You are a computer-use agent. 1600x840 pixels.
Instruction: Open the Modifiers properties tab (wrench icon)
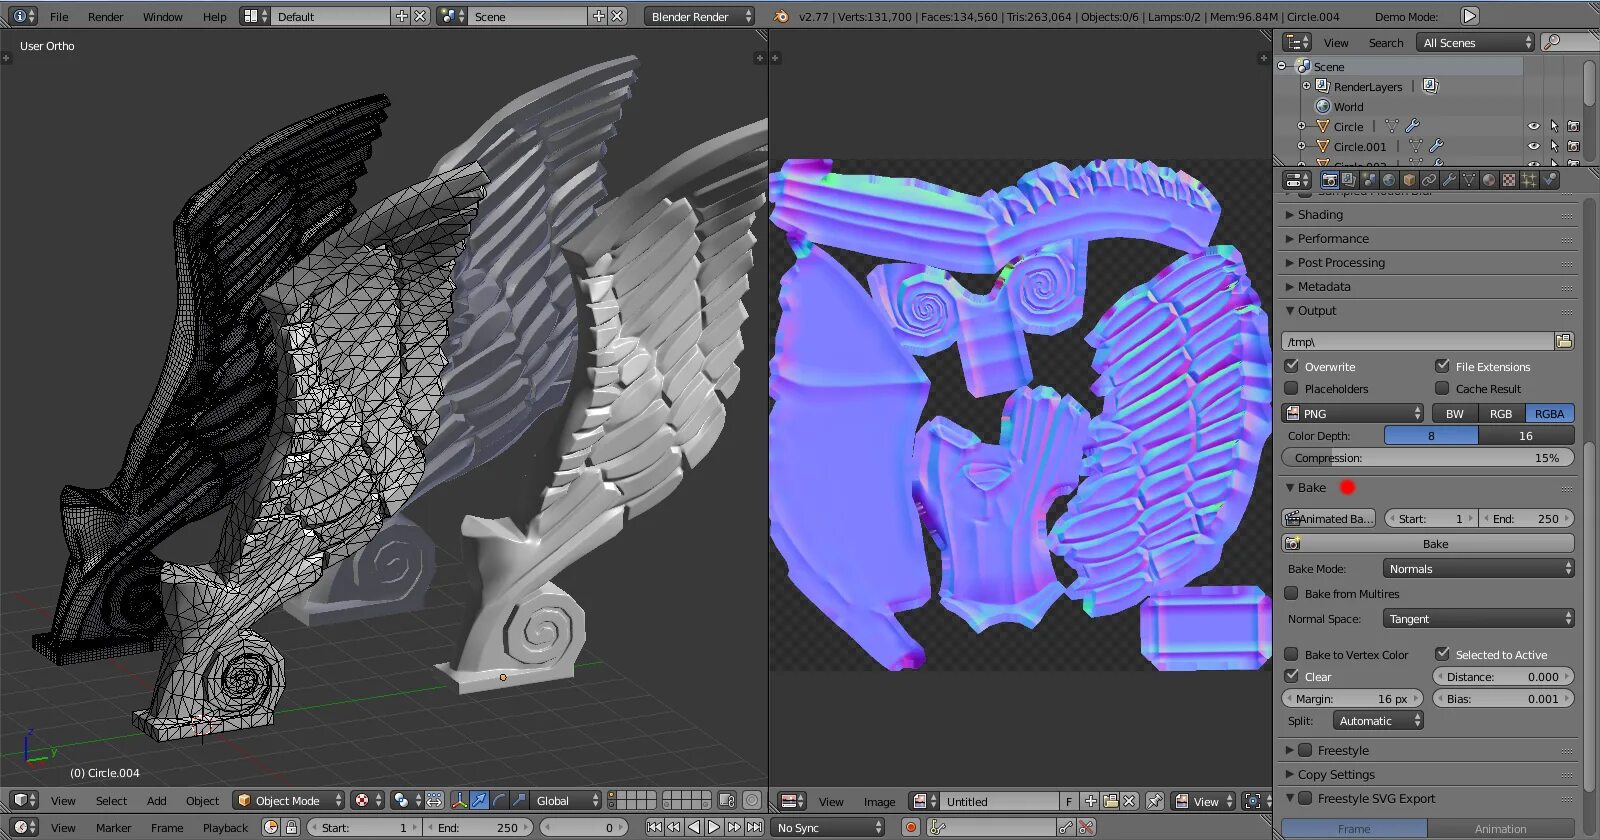pos(1449,180)
